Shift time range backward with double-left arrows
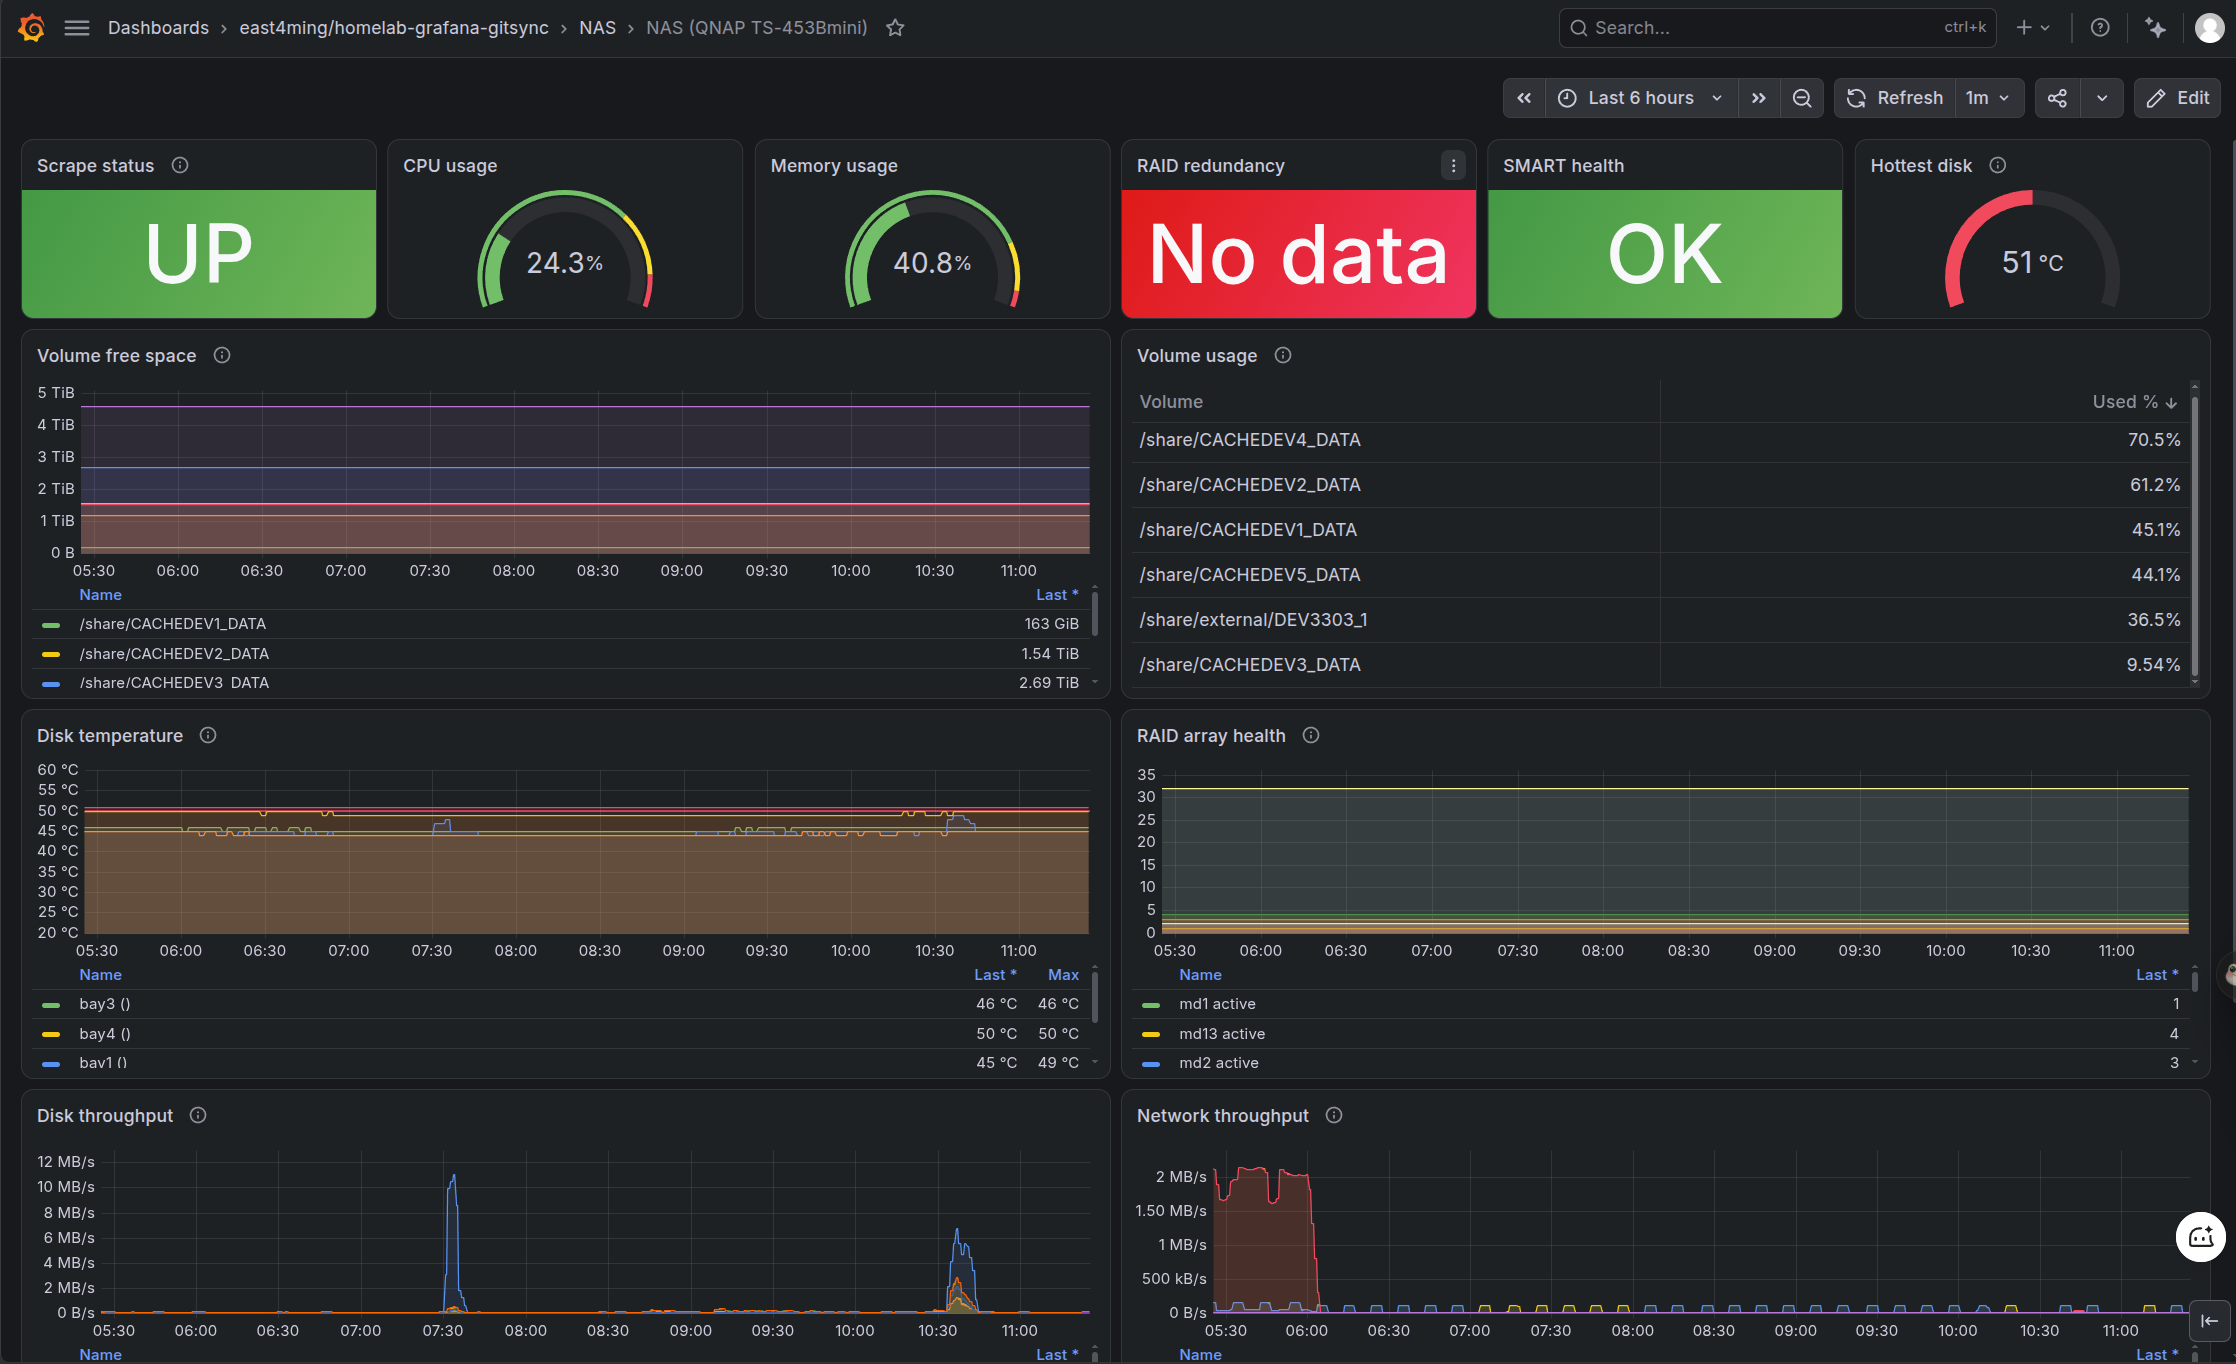This screenshot has height=1364, width=2236. (x=1524, y=98)
